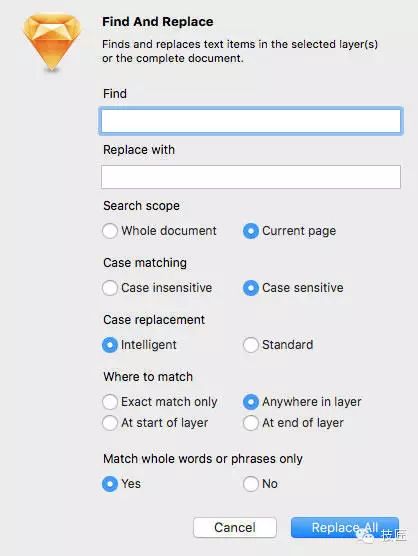Click the Replace with input field

click(x=251, y=177)
